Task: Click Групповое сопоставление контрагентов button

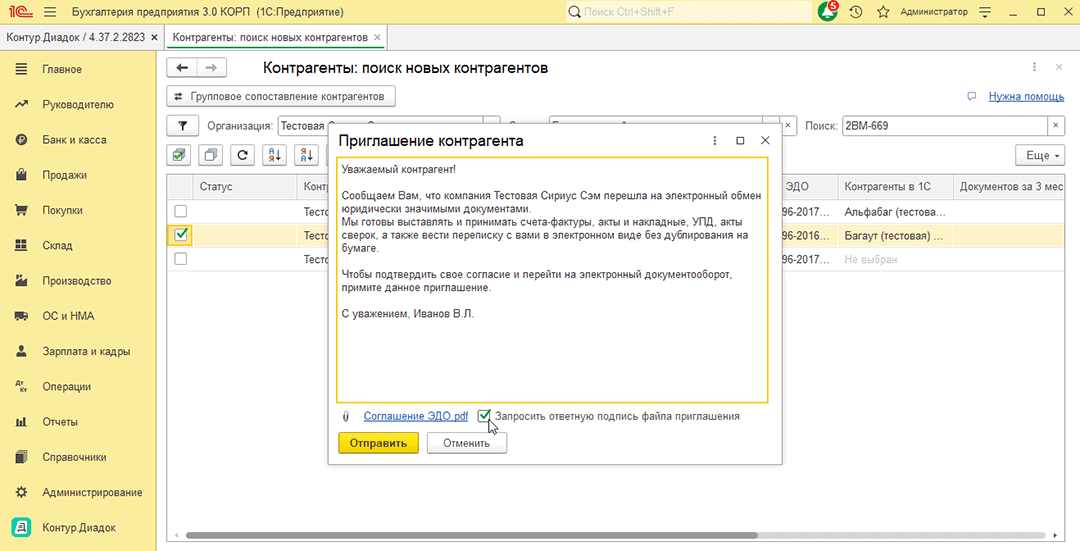Action: 281,96
